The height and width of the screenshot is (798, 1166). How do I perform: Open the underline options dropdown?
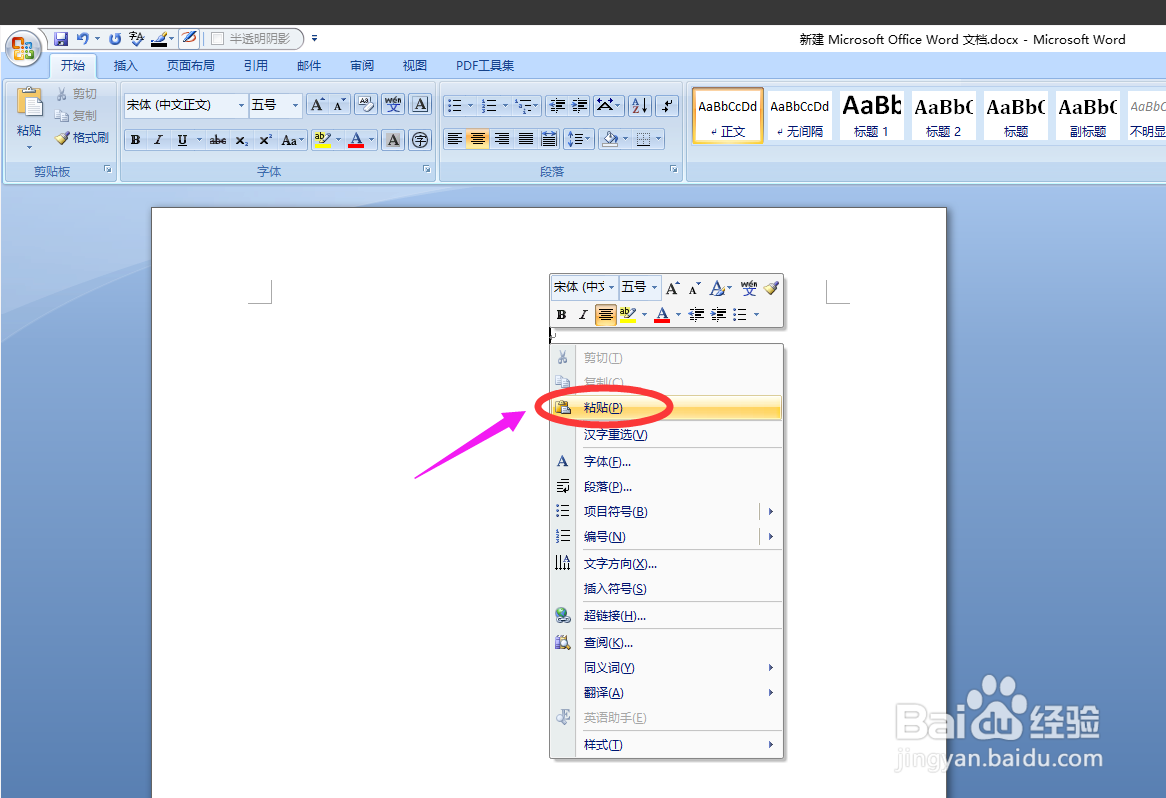[x=198, y=140]
